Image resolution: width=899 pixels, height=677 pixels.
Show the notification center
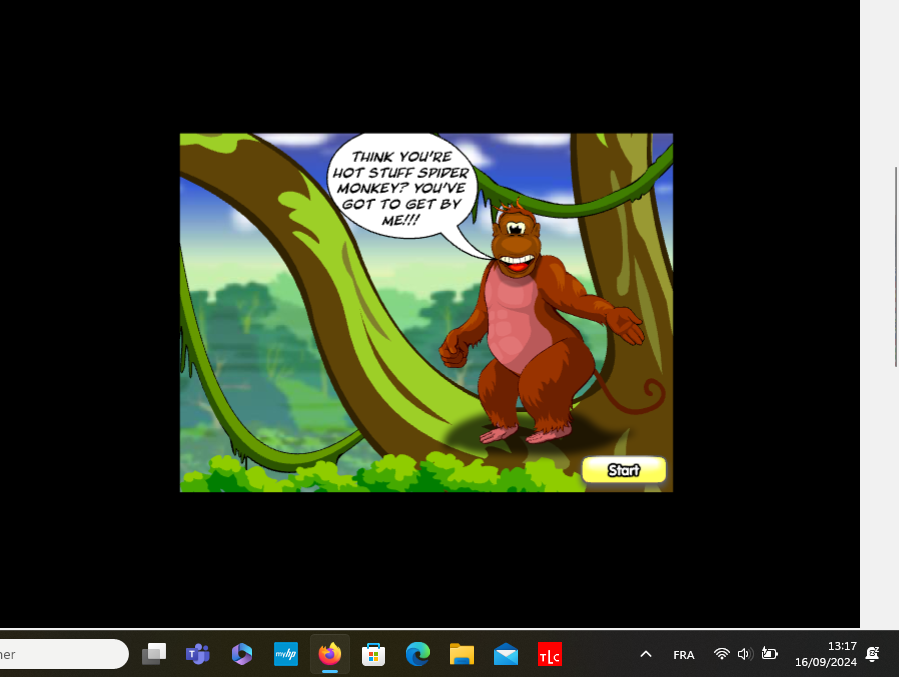(x=872, y=654)
